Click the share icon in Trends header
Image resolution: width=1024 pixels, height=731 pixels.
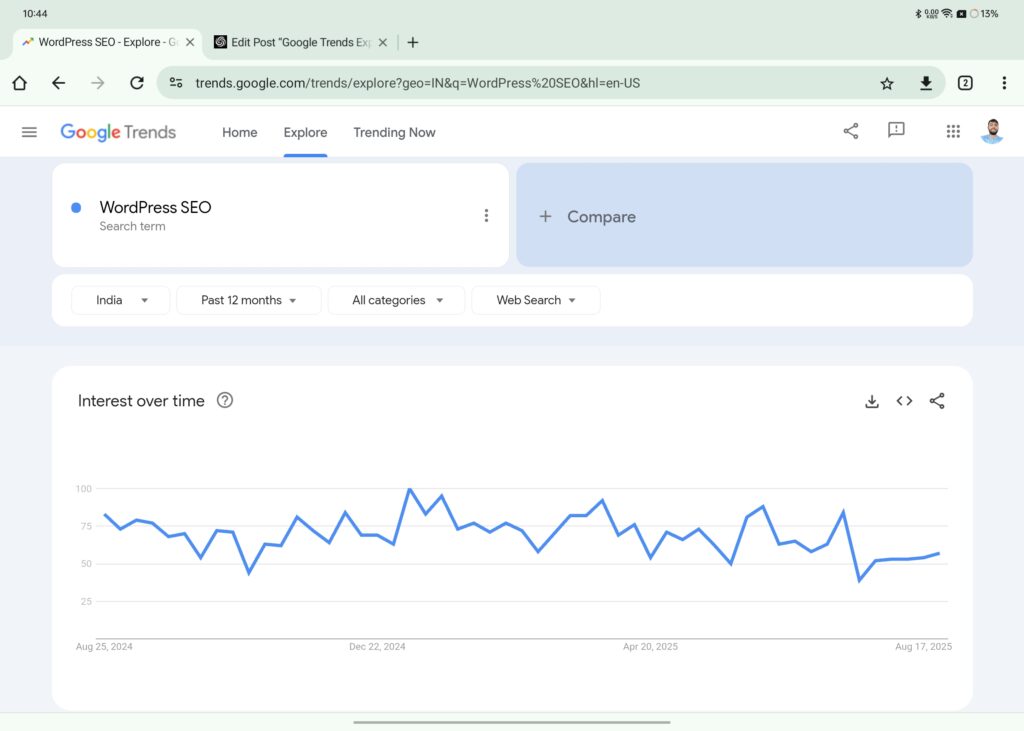click(x=851, y=131)
